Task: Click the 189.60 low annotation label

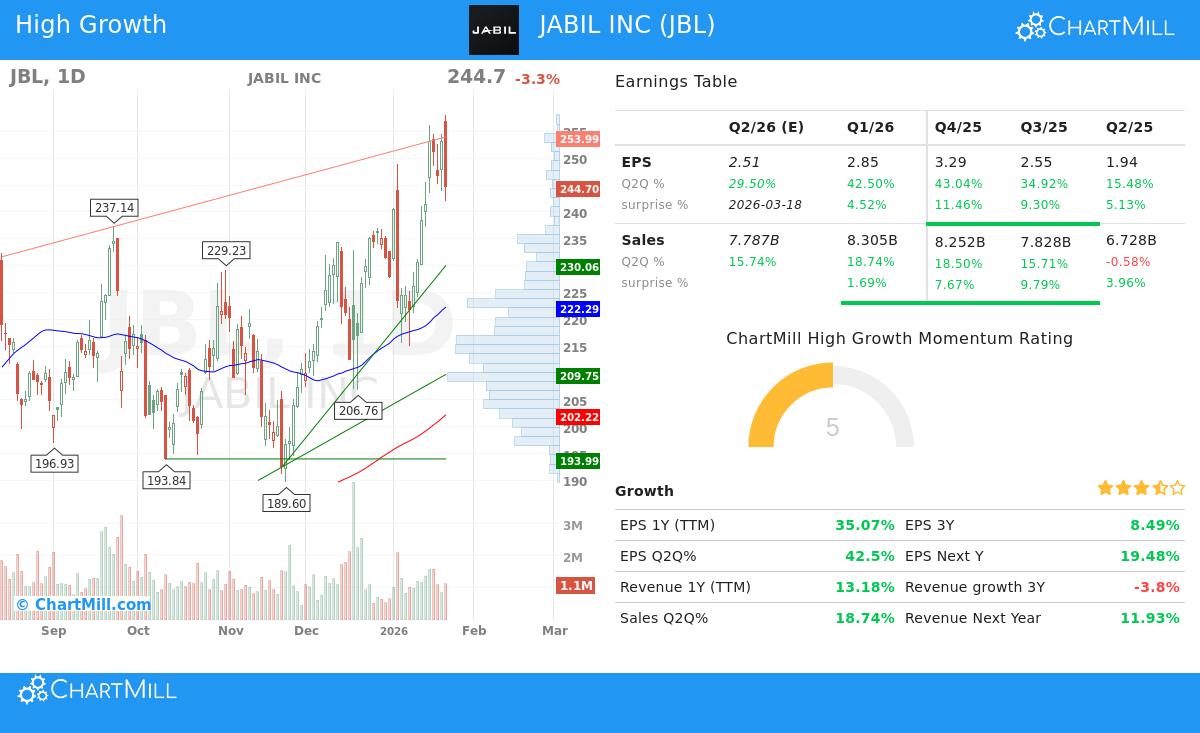Action: click(x=287, y=504)
